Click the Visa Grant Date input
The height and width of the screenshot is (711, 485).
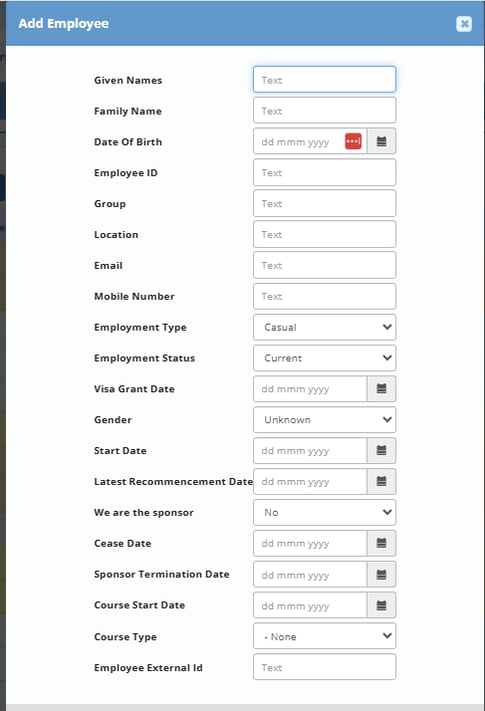pyautogui.click(x=310, y=389)
